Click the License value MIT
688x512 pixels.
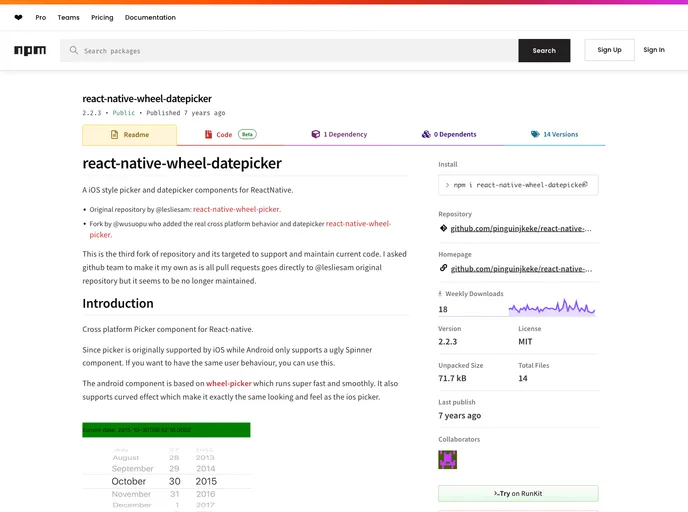pos(525,342)
